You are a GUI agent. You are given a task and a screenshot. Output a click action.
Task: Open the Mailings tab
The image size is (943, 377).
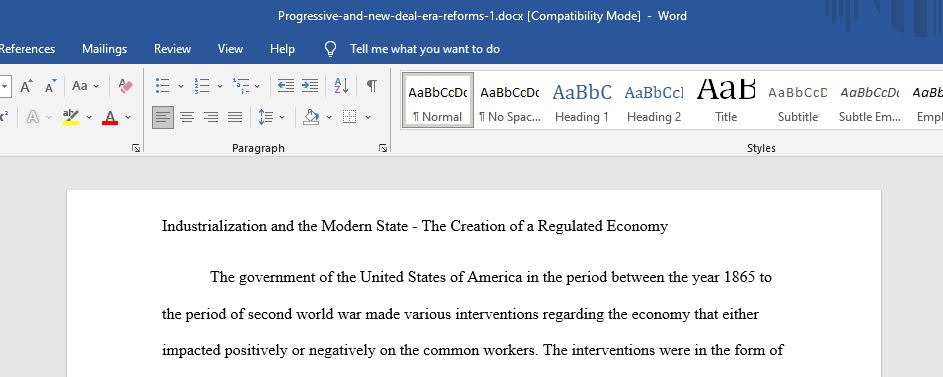(x=105, y=49)
